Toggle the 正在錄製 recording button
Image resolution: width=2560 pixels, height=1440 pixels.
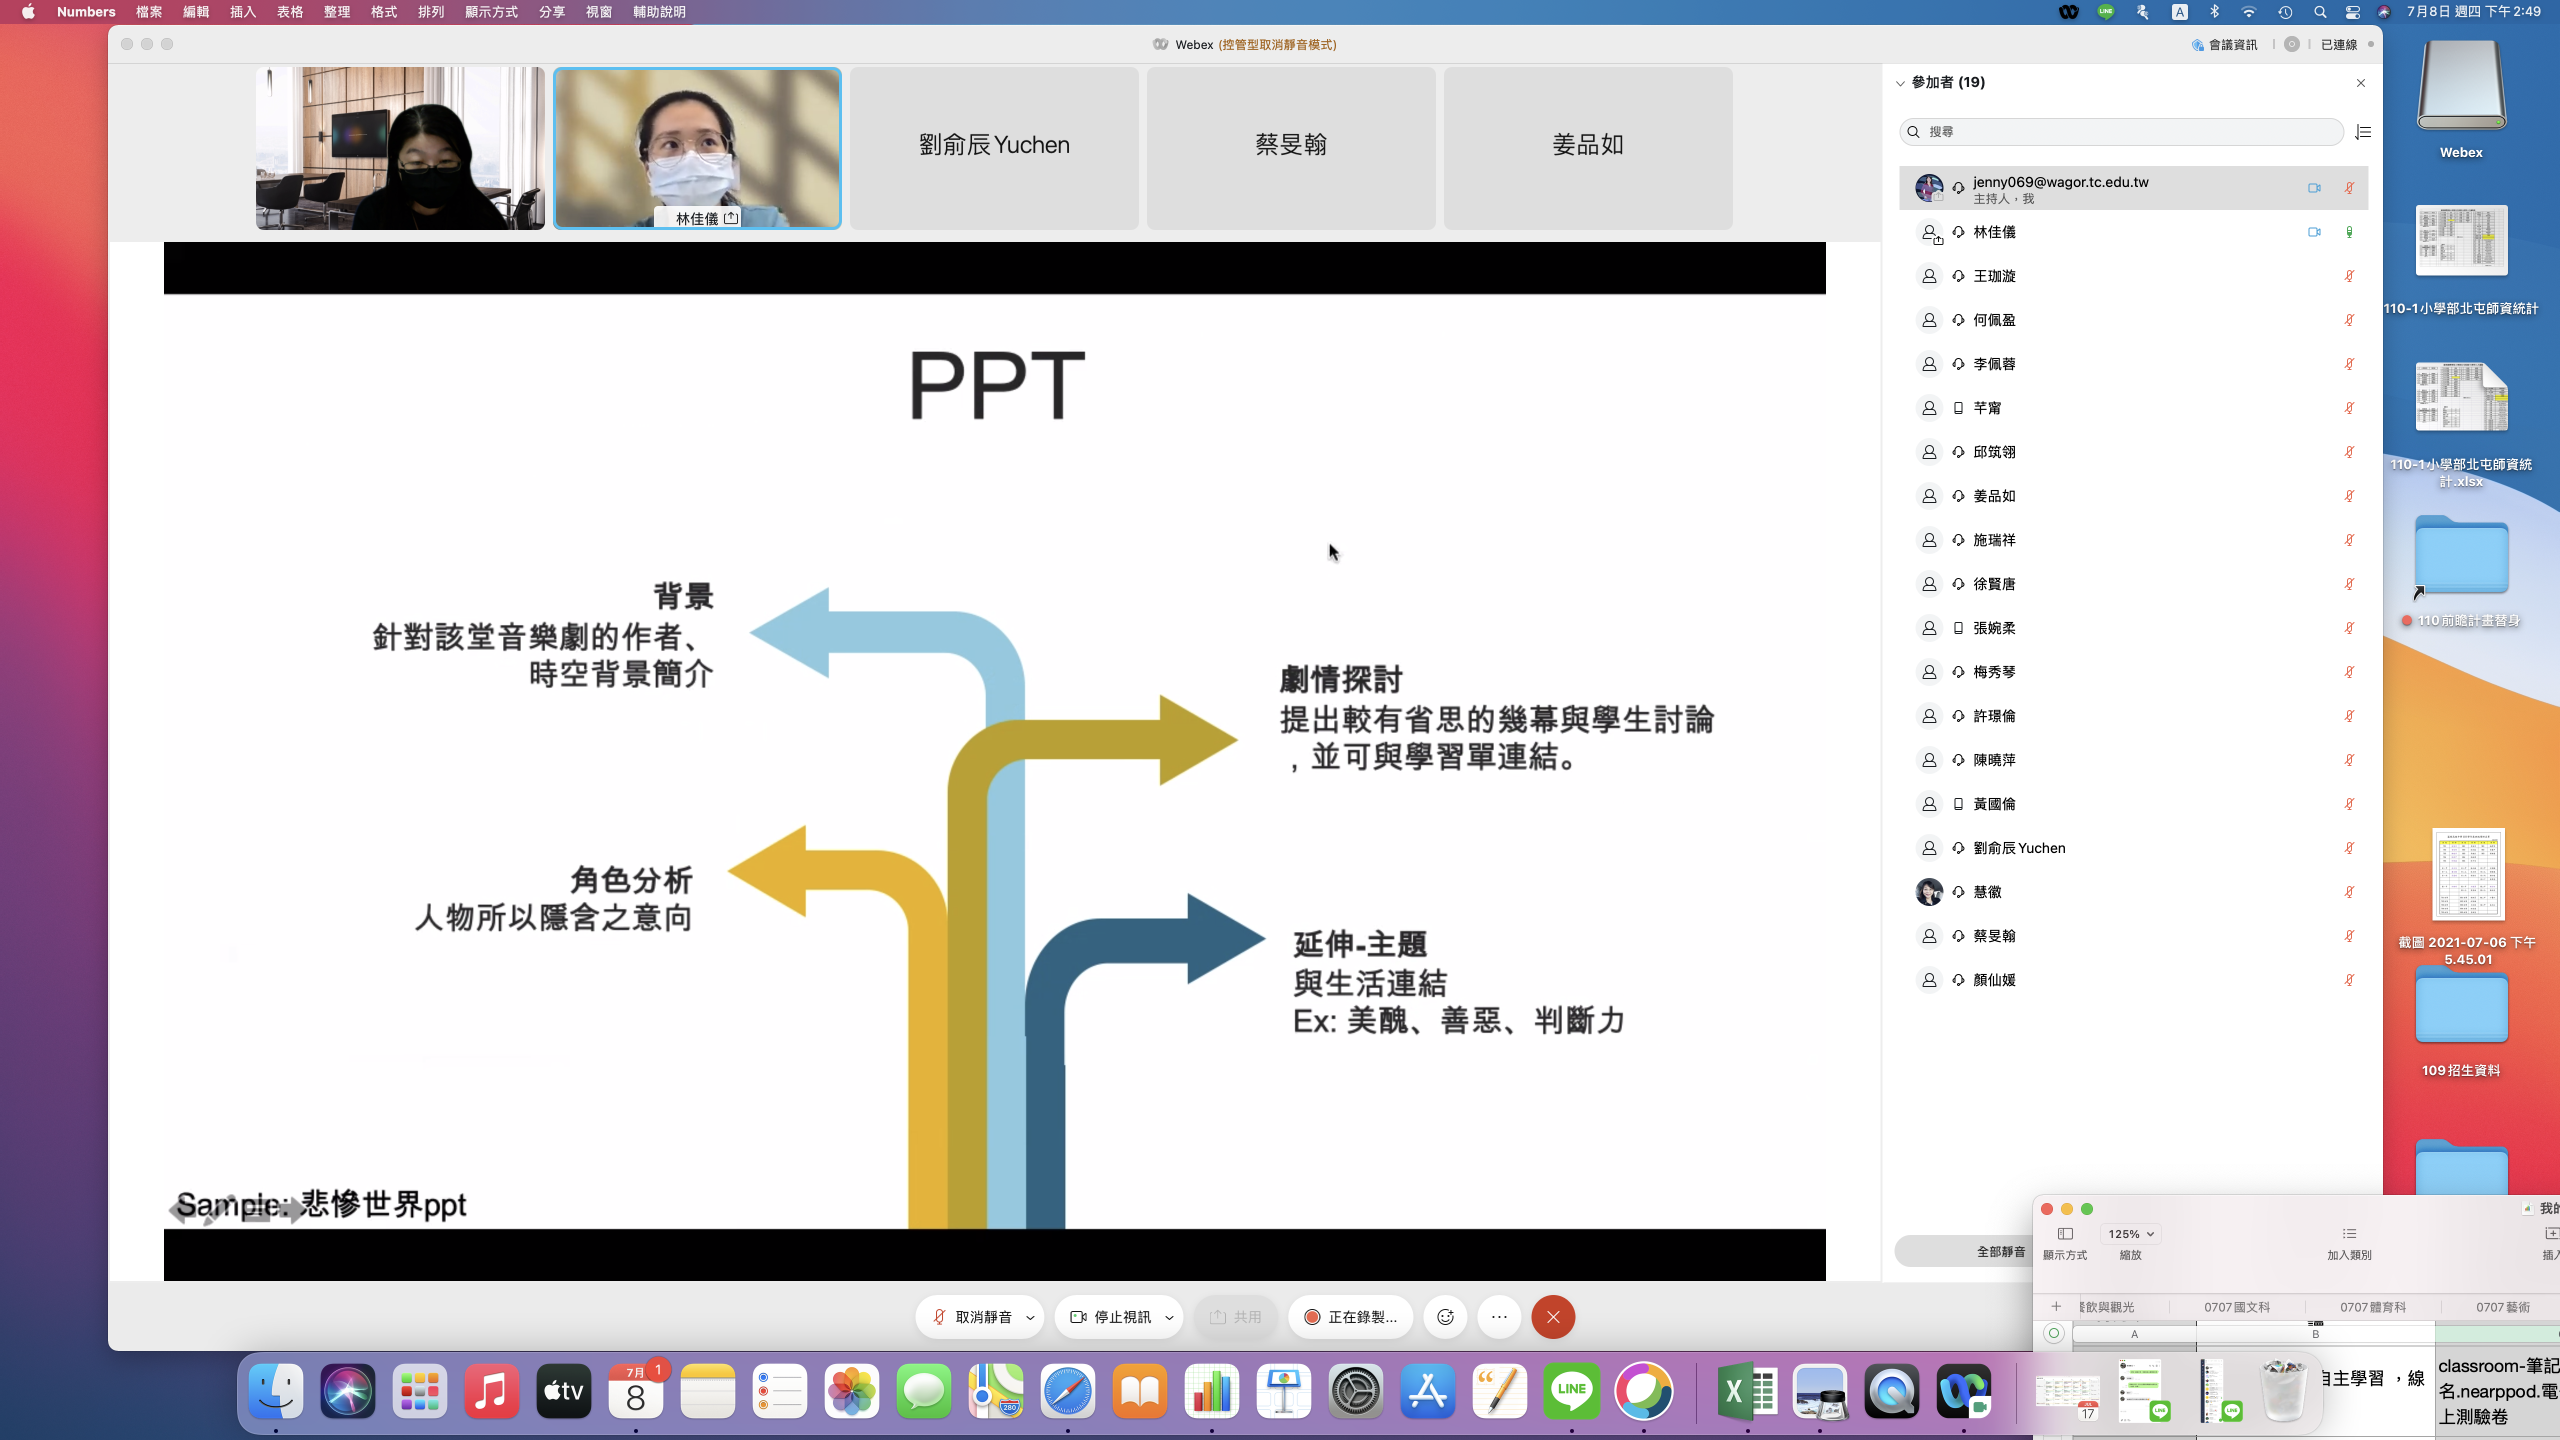pos(1350,1317)
